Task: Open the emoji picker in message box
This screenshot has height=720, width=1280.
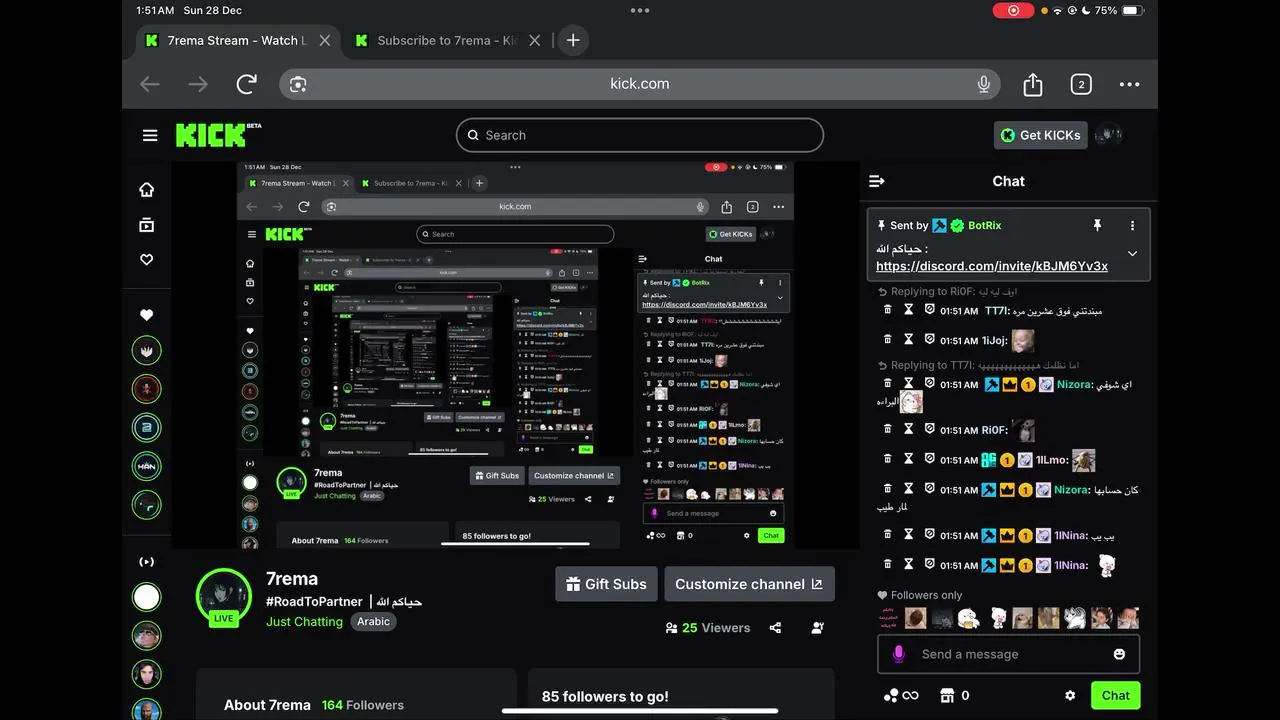Action: click(1119, 654)
